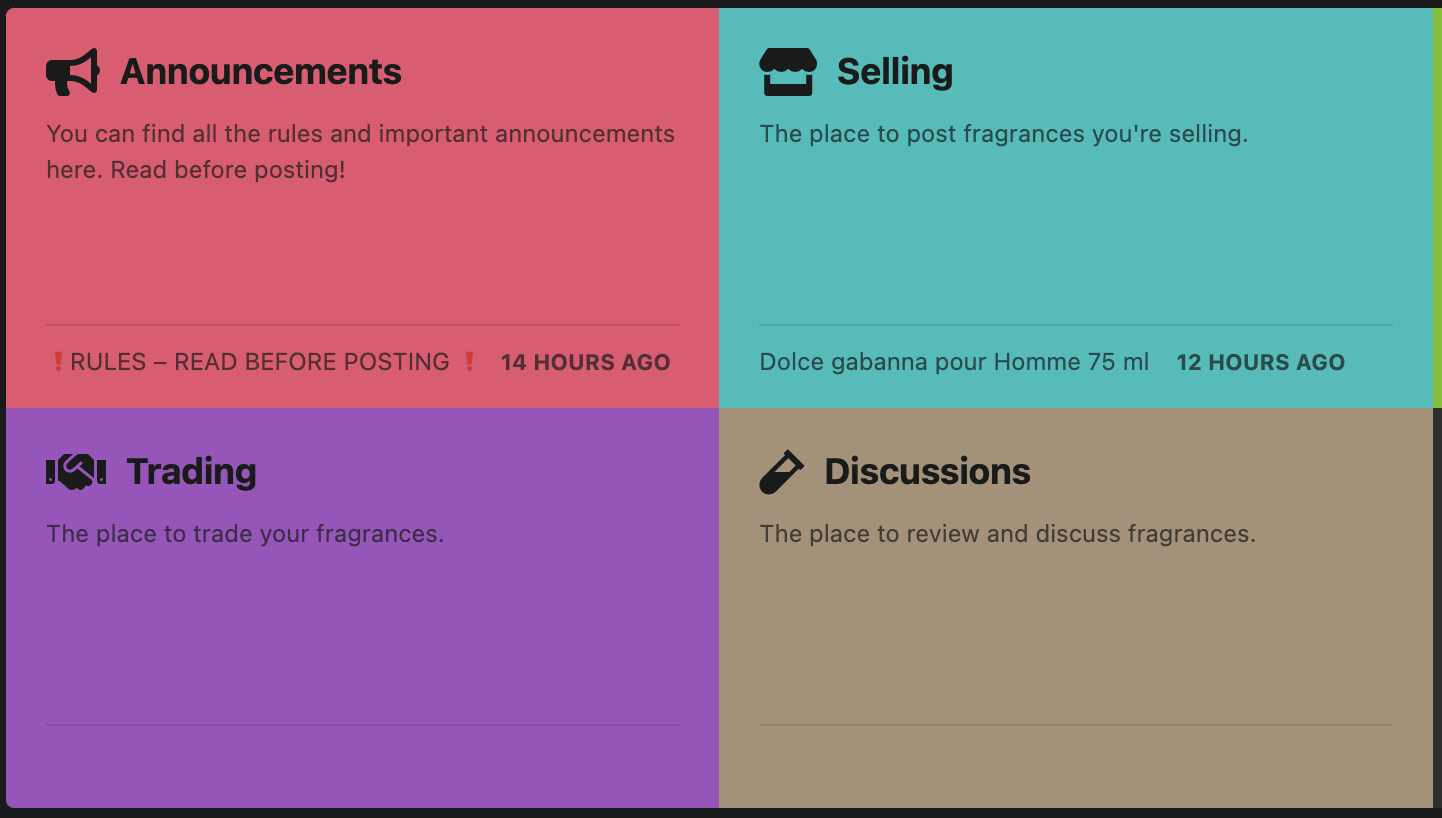Click the Announcements rules description text

pos(360,152)
